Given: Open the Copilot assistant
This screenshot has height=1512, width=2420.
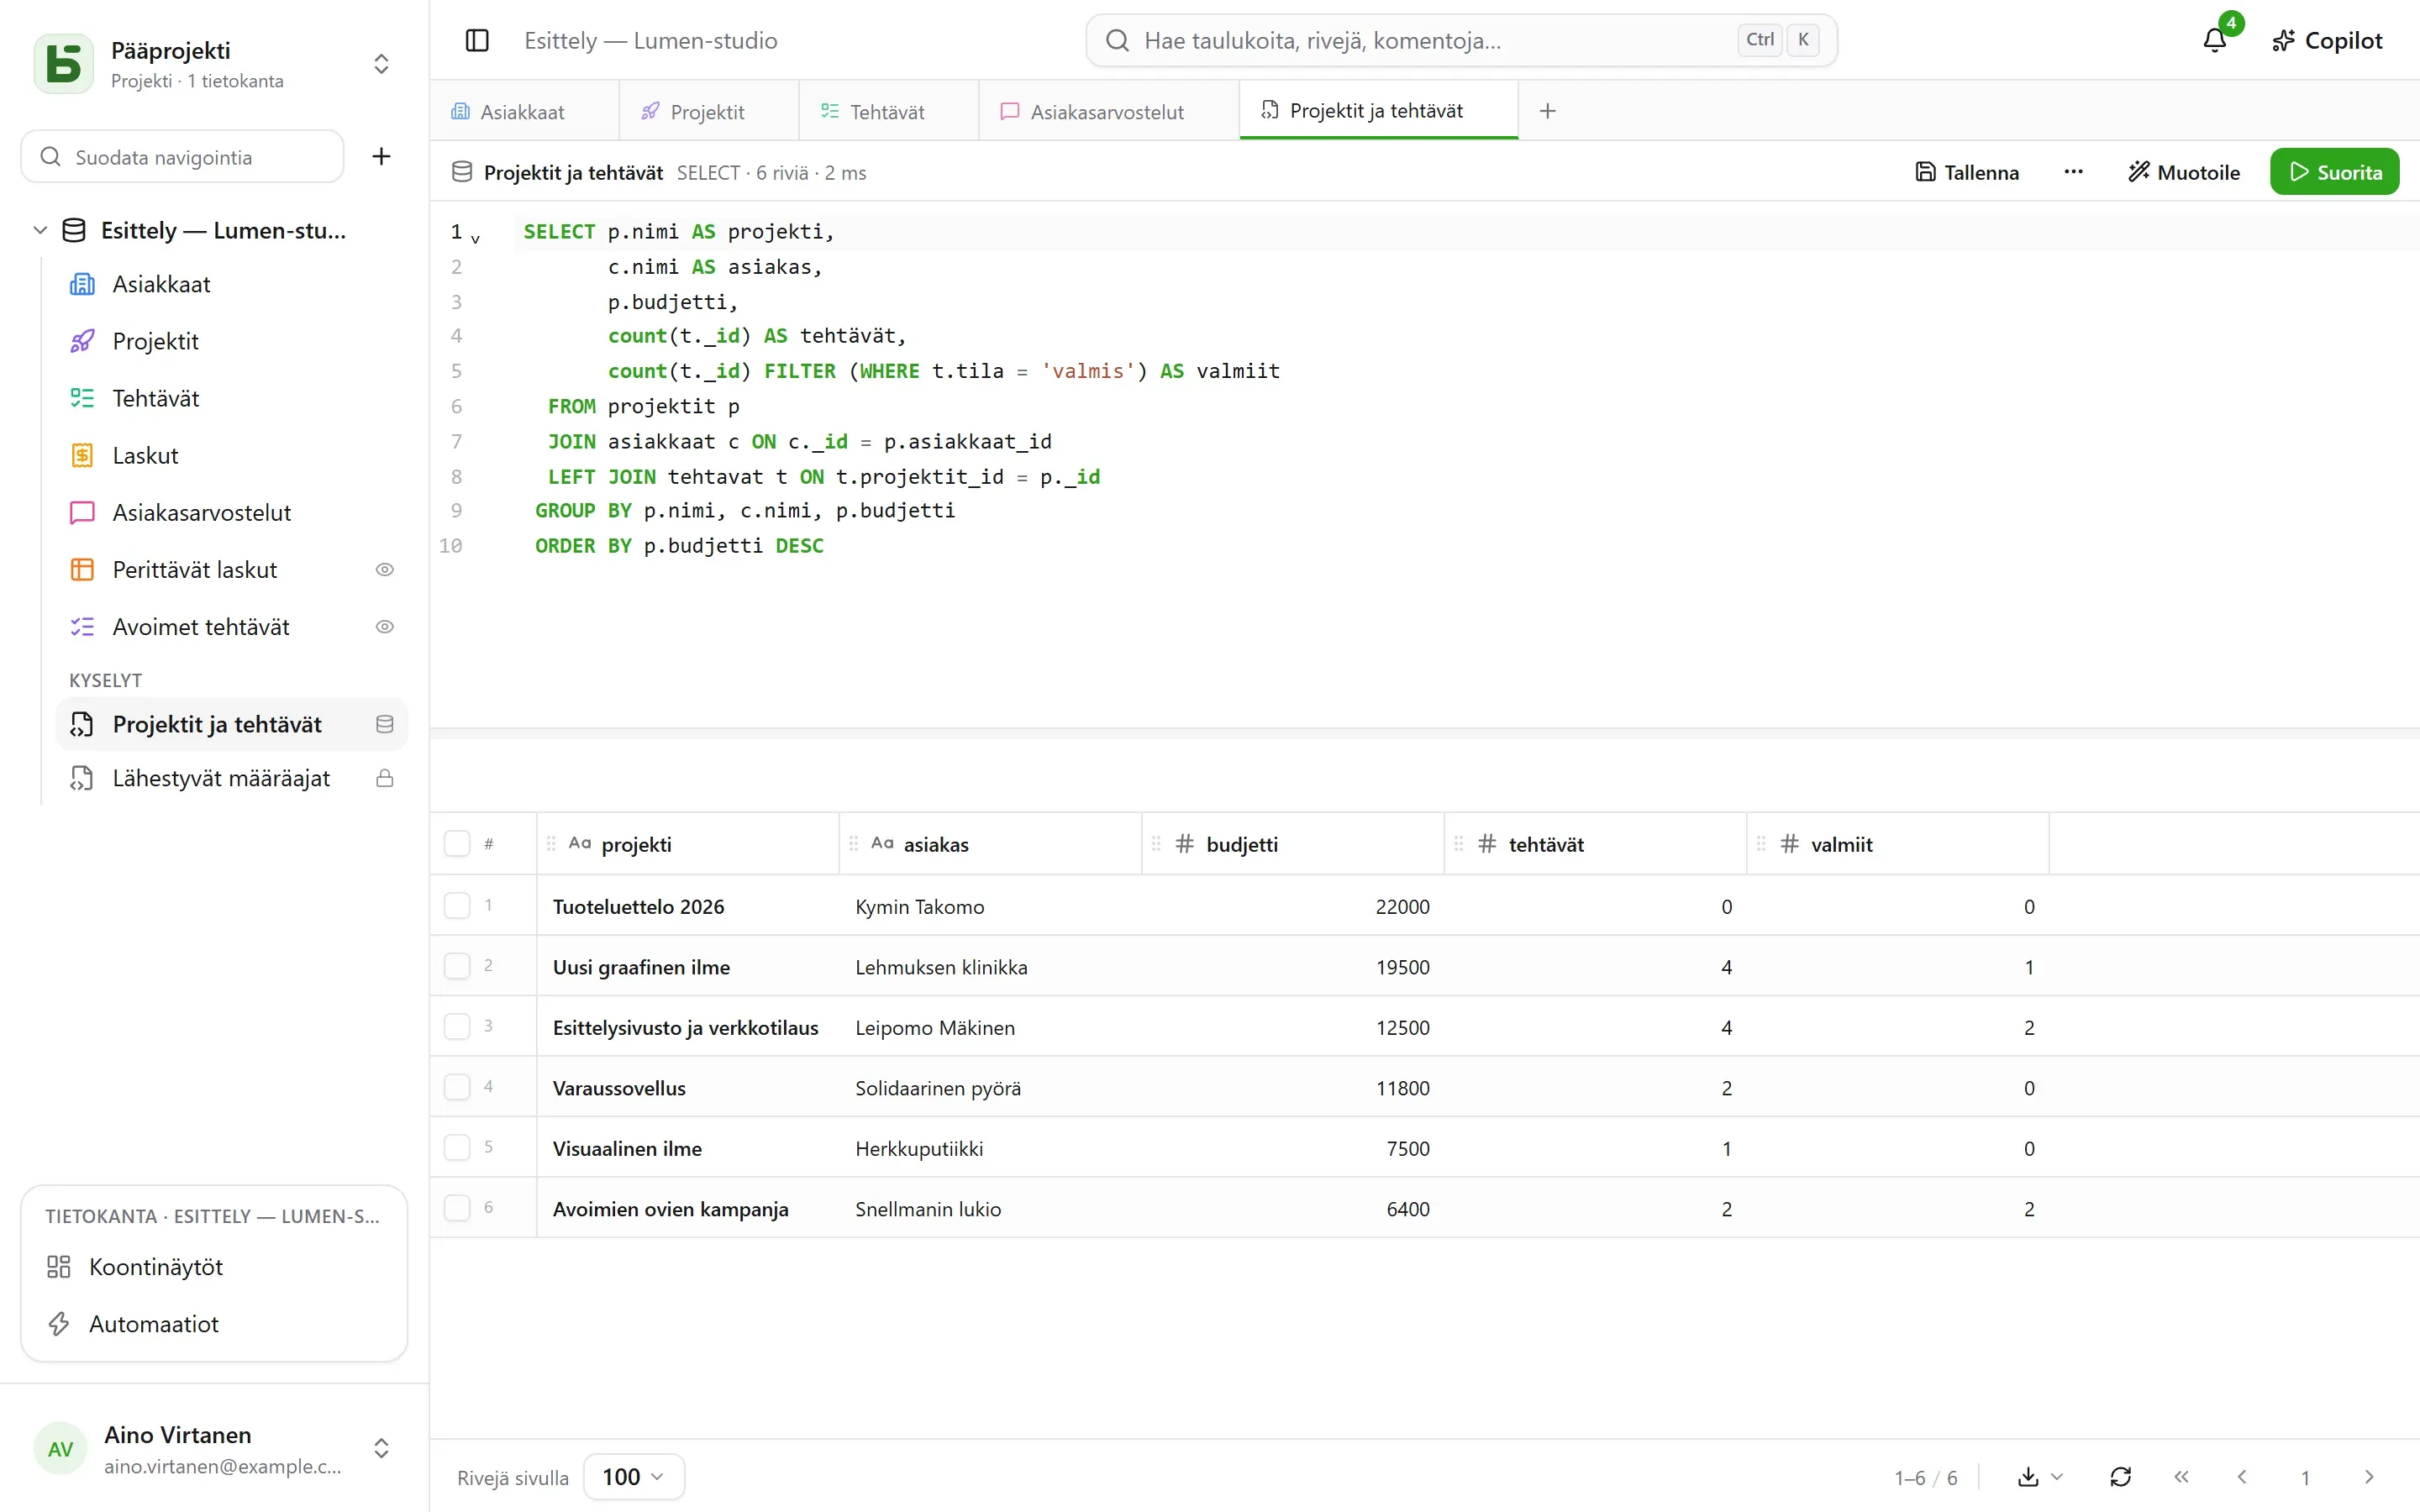Looking at the screenshot, I should (2327, 40).
